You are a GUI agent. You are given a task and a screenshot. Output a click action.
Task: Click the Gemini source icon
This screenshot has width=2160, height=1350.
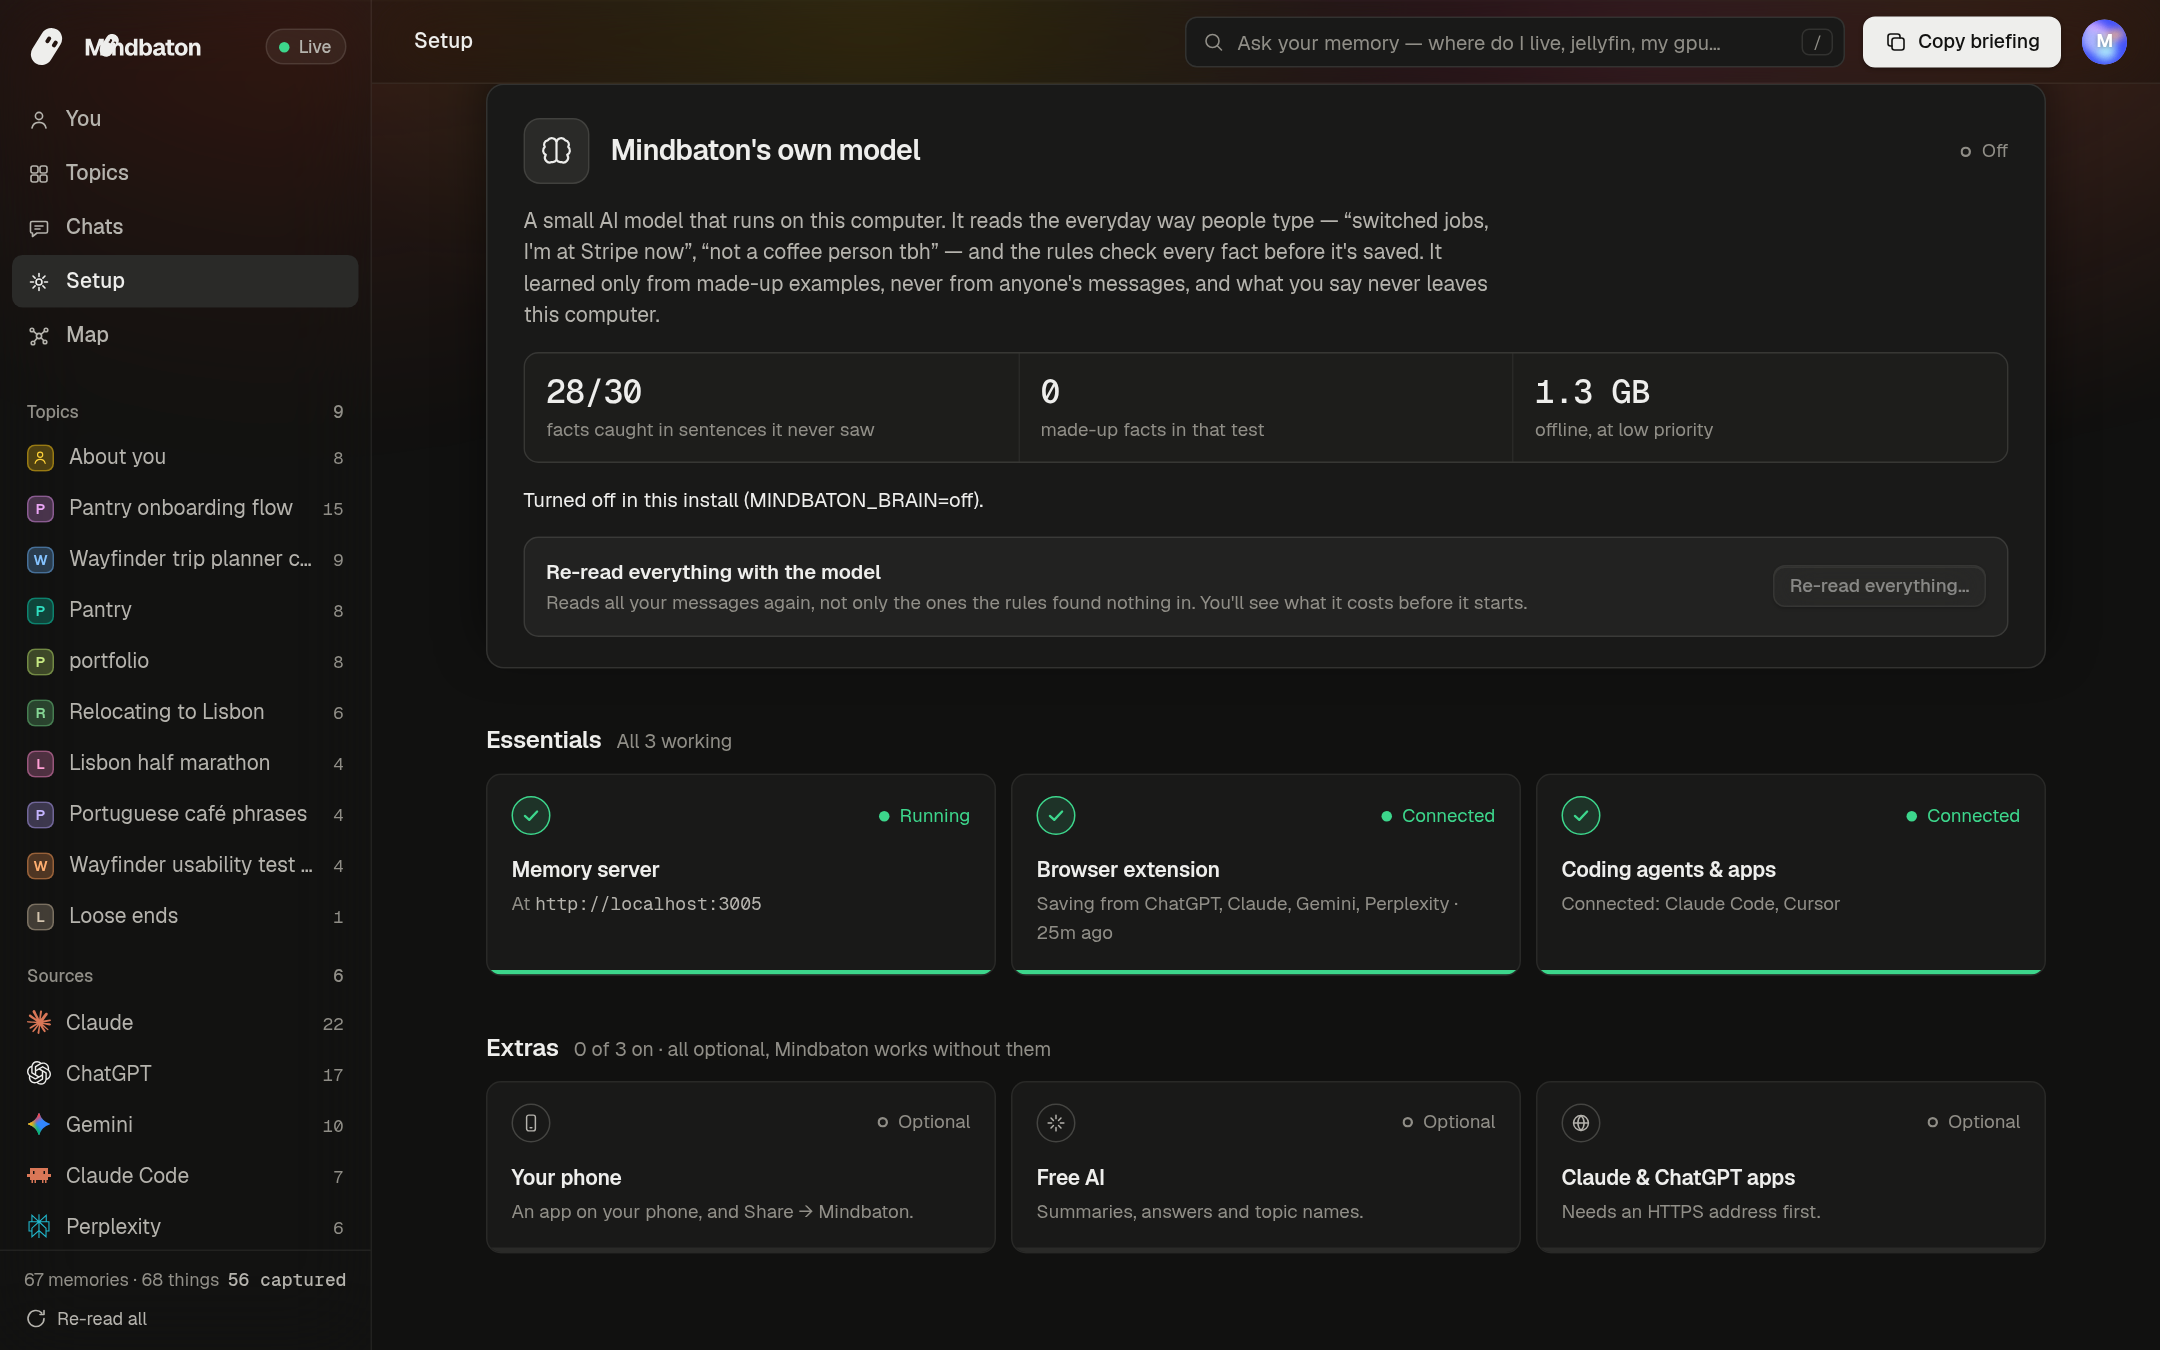pos(39,1124)
